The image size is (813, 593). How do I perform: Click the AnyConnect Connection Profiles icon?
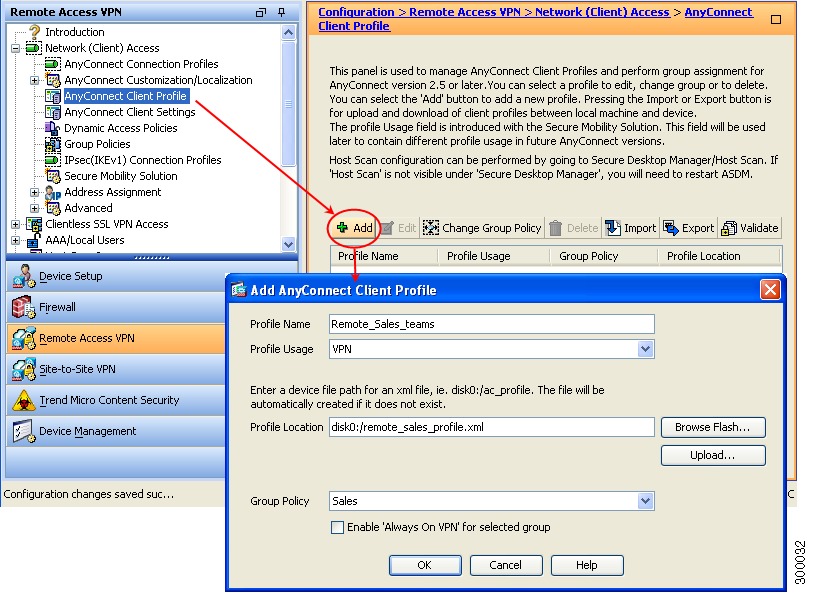[53, 64]
